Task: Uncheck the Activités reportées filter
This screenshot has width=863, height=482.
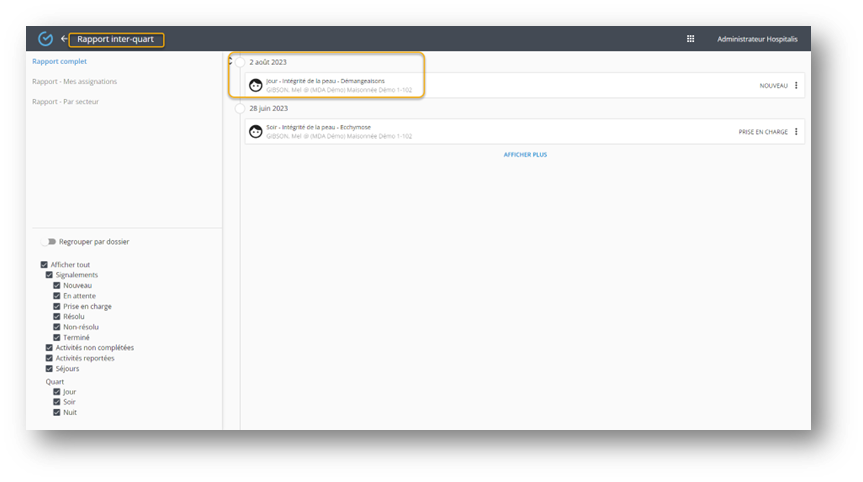Action: [49, 358]
